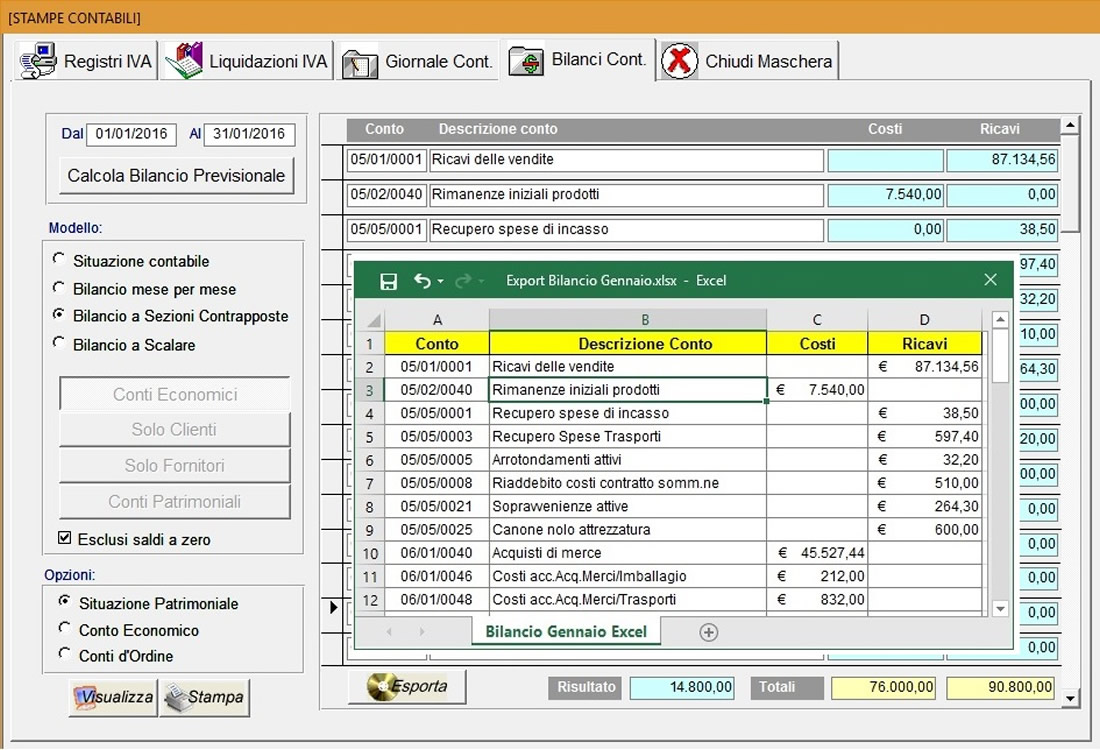Click the Excel redo arrow

463,281
